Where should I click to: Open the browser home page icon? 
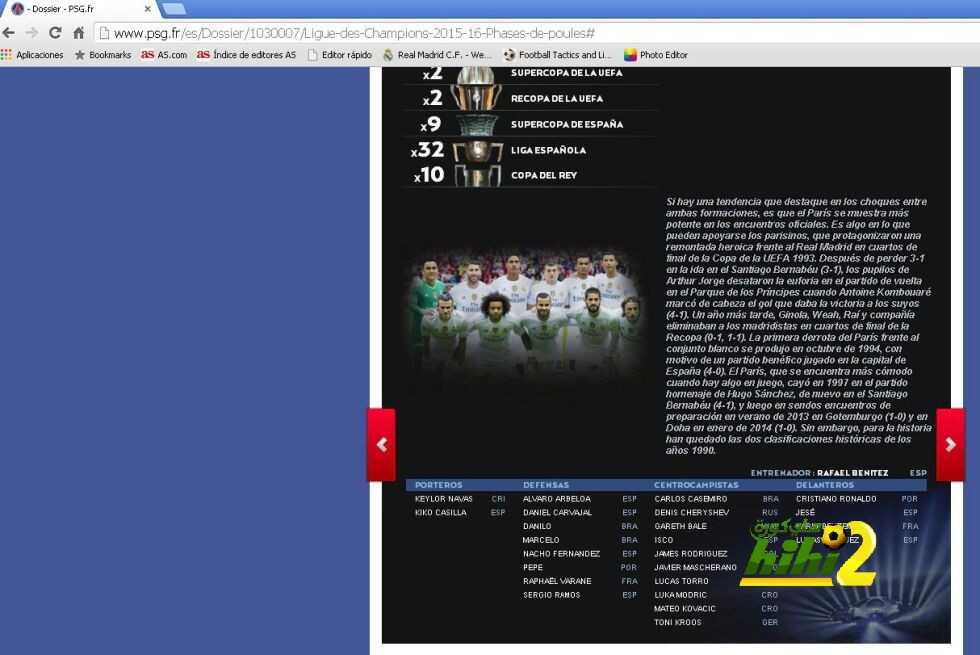tap(78, 32)
